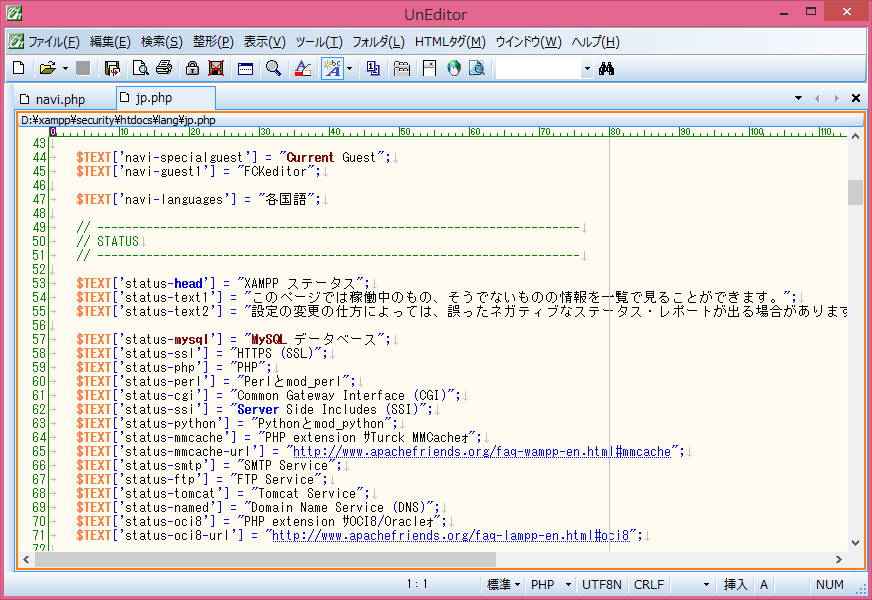Open the toolbar search combo box dropdown

[x=586, y=69]
